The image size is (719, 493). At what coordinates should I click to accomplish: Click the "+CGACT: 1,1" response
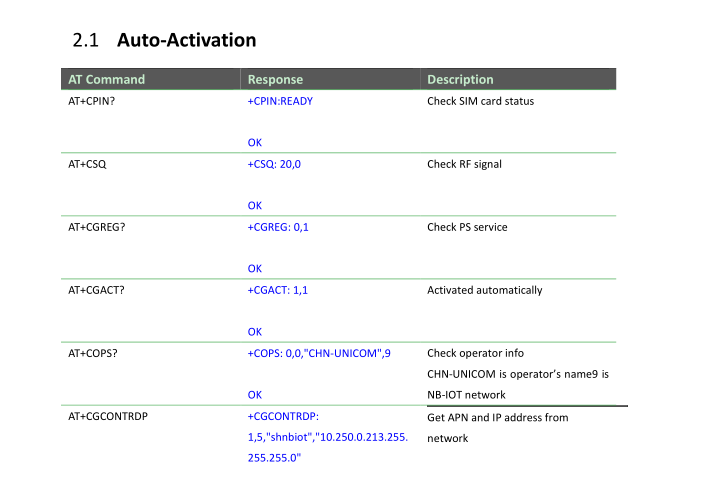[x=277, y=290]
